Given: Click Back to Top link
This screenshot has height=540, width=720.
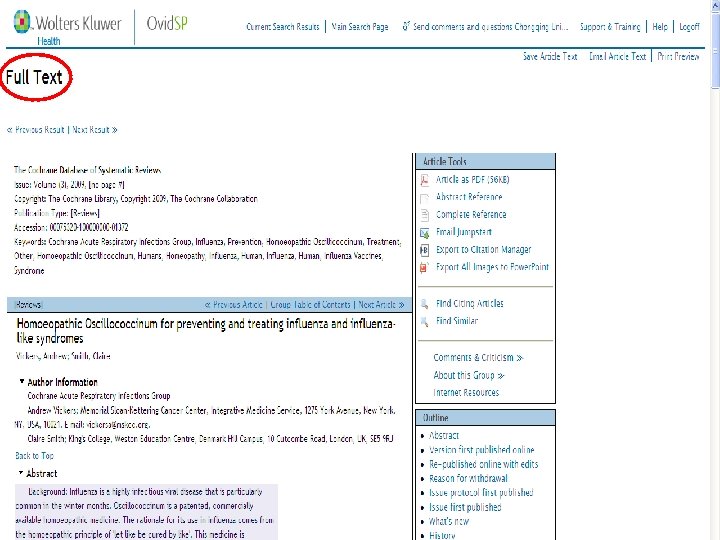Looking at the screenshot, I should tap(34, 456).
